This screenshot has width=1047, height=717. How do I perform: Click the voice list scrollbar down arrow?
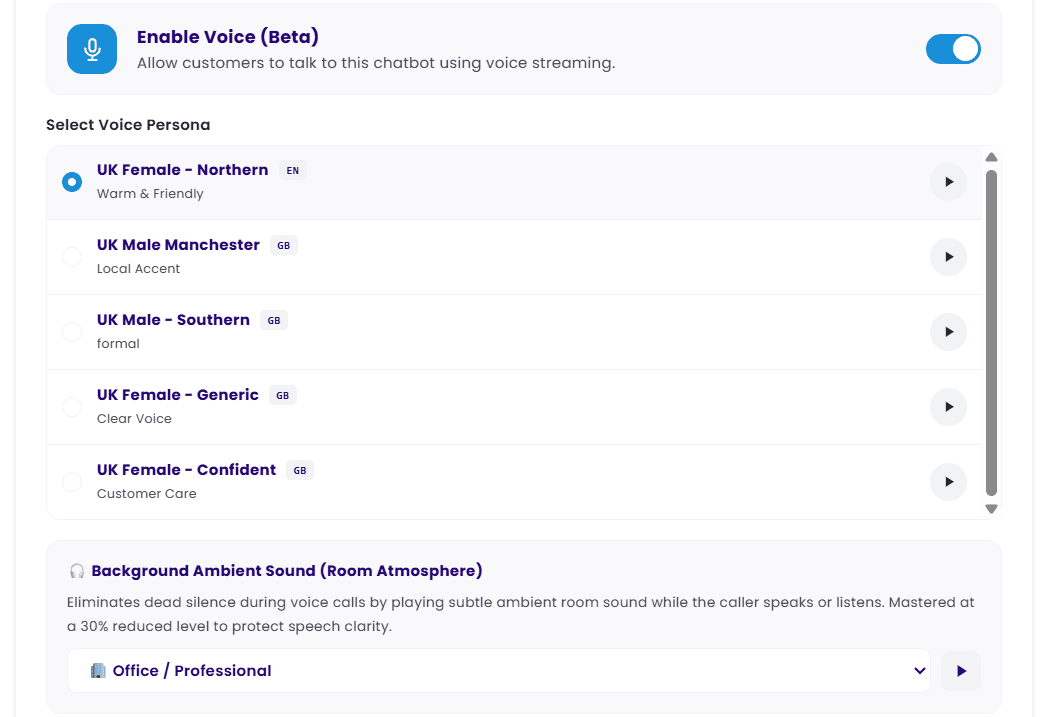992,509
